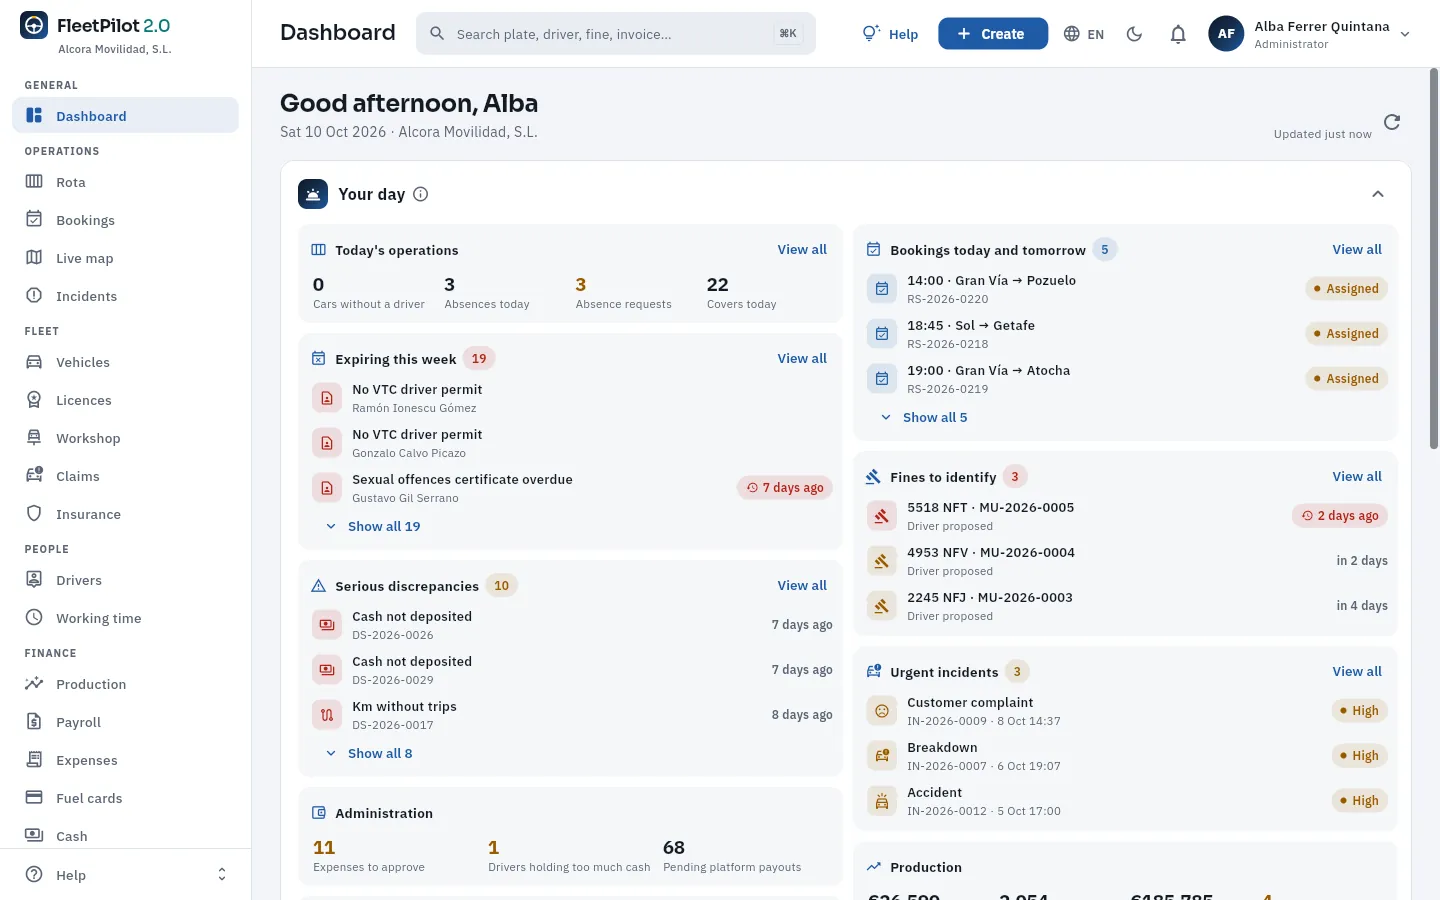Click the Workshop sidebar icon

tap(34, 438)
